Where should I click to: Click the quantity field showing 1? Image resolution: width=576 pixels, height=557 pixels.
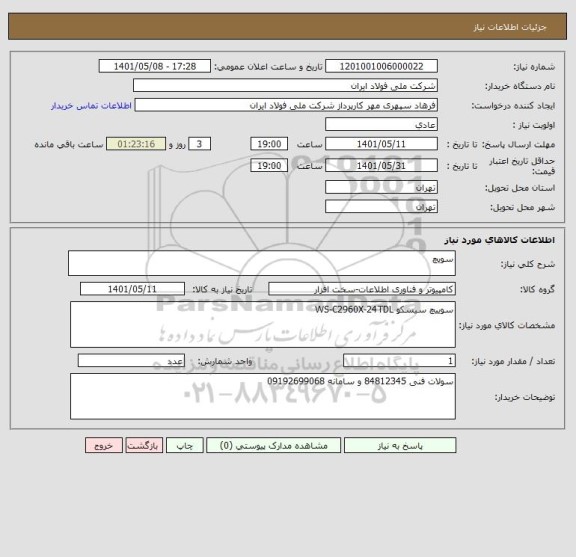point(399,360)
